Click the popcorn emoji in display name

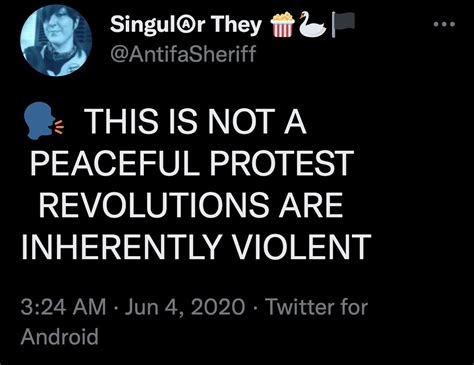click(x=282, y=25)
